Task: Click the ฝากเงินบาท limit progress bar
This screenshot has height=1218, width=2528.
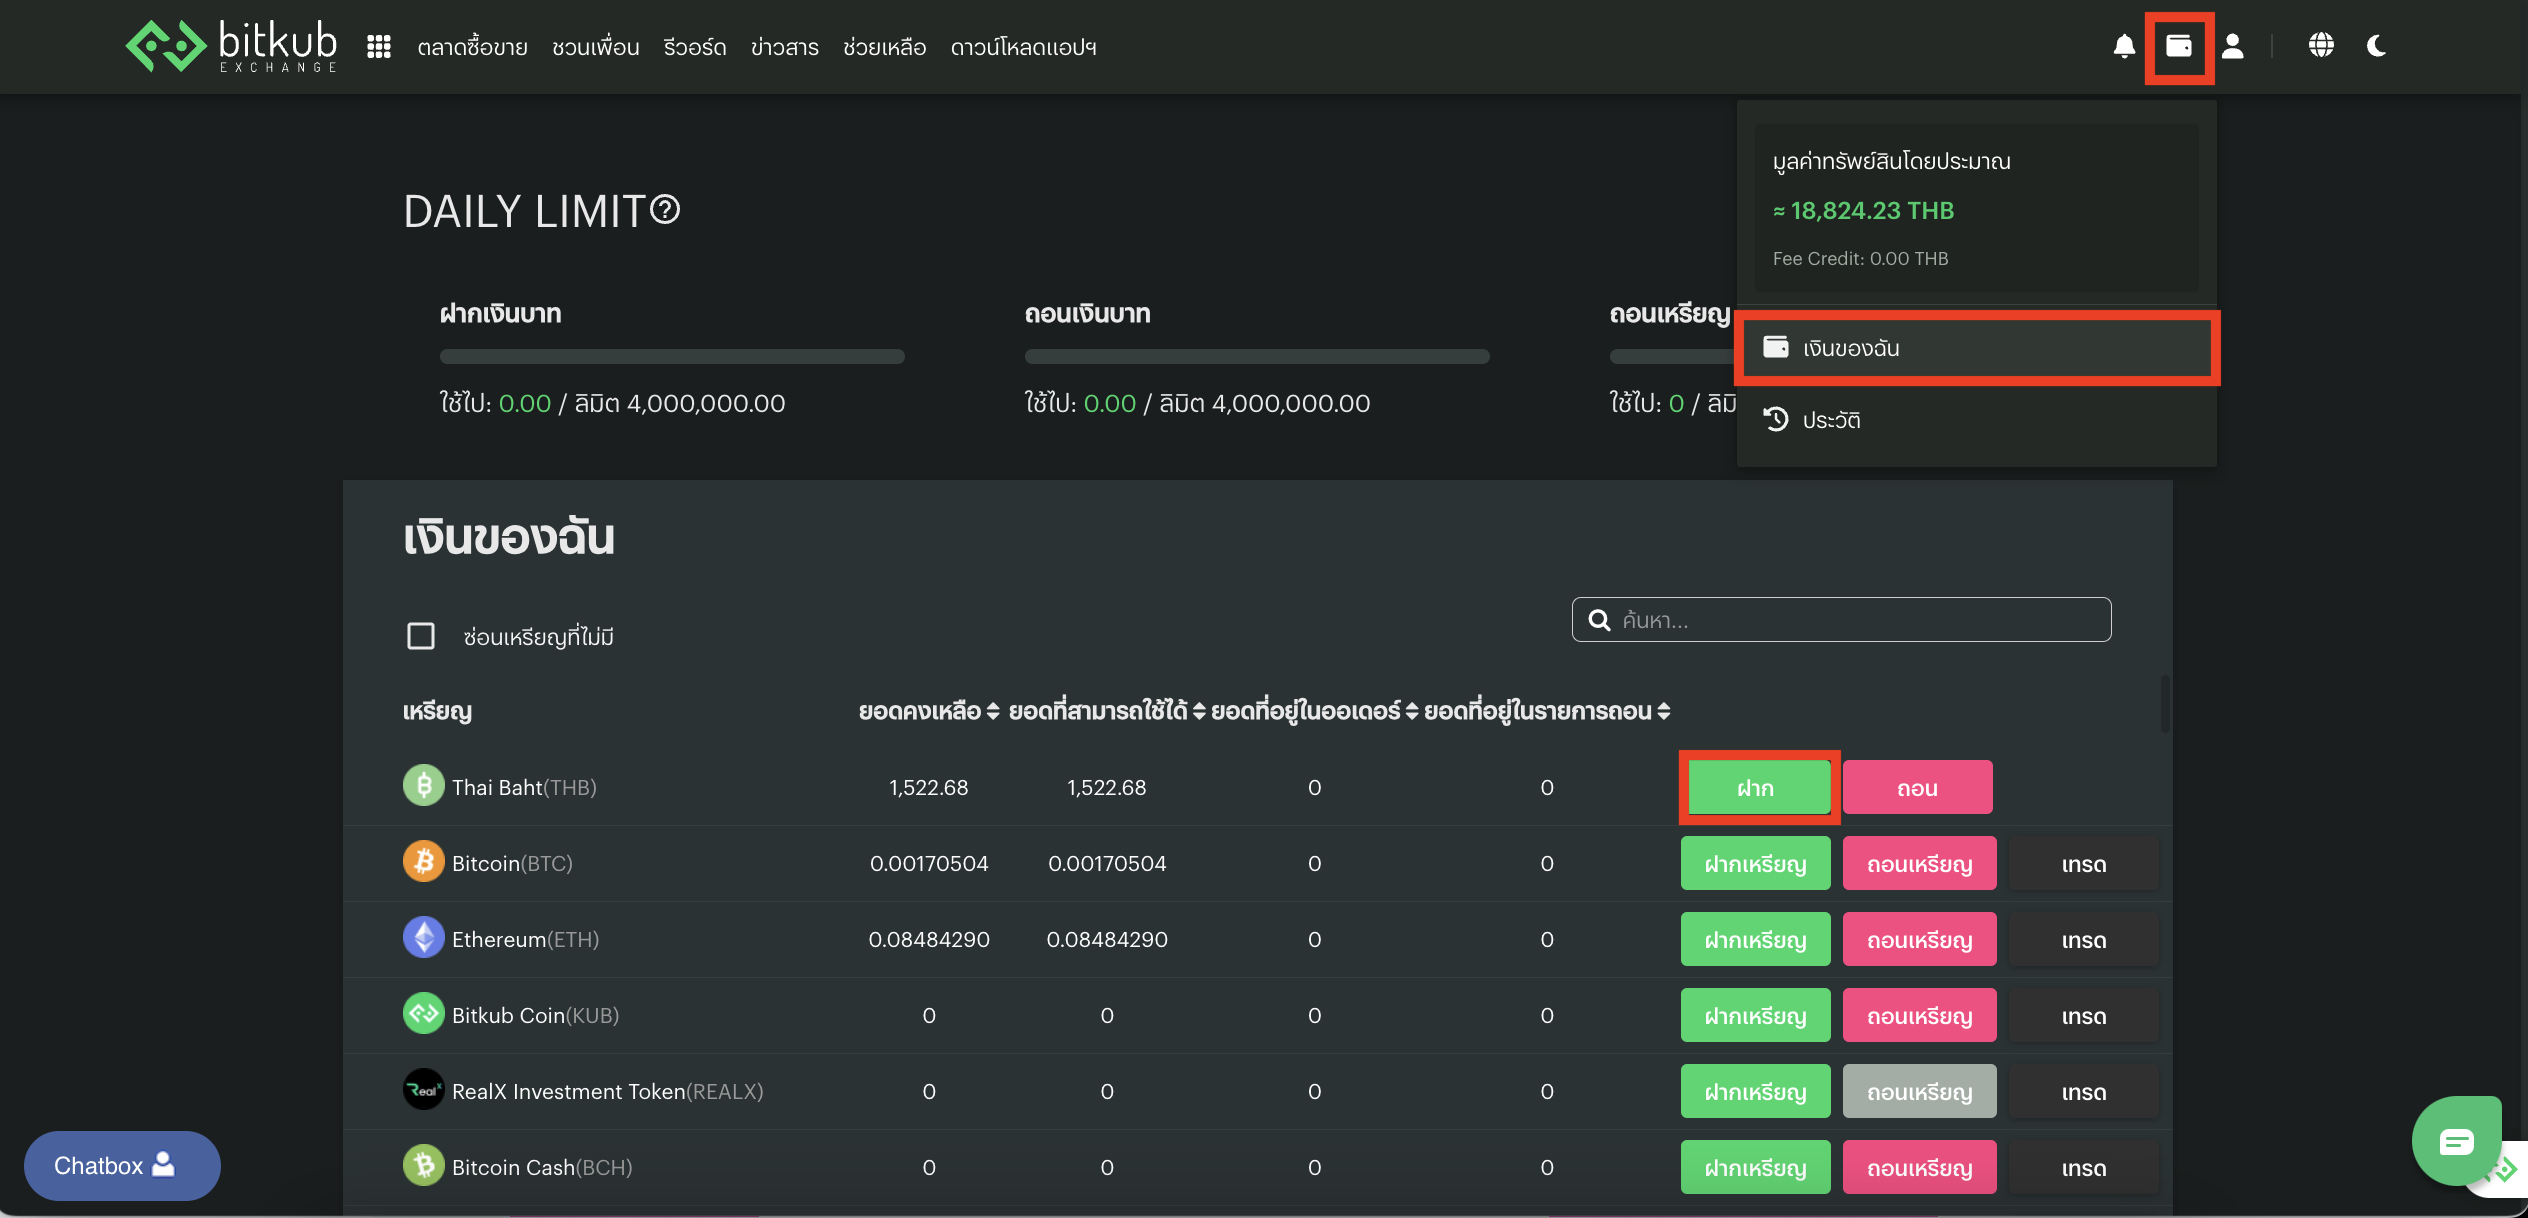Action: (672, 356)
